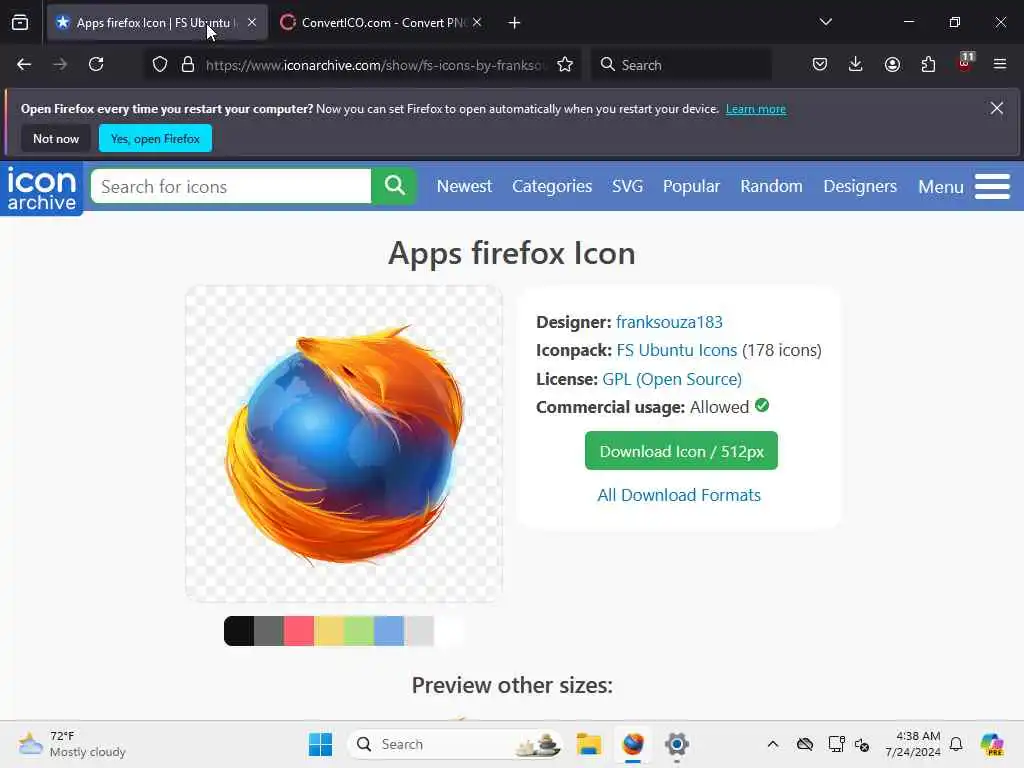Image resolution: width=1024 pixels, height=768 pixels.
Task: Select the Apps firefox Icon tab
Action: (x=157, y=23)
